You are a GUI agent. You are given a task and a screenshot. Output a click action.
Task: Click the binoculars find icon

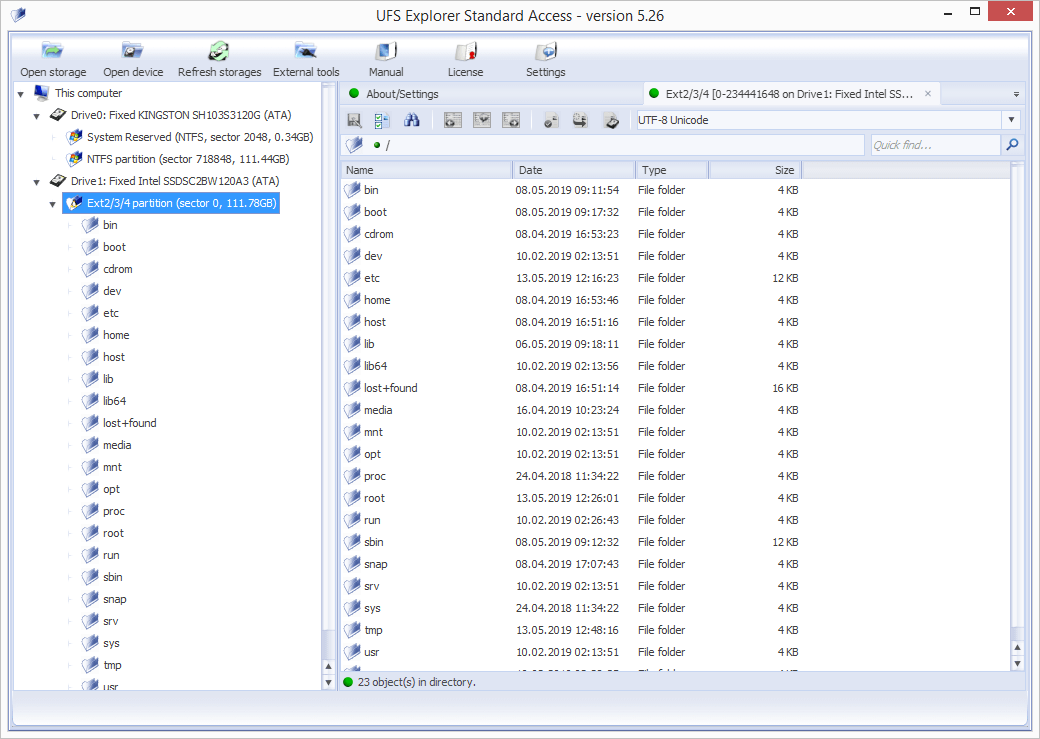tap(411, 120)
